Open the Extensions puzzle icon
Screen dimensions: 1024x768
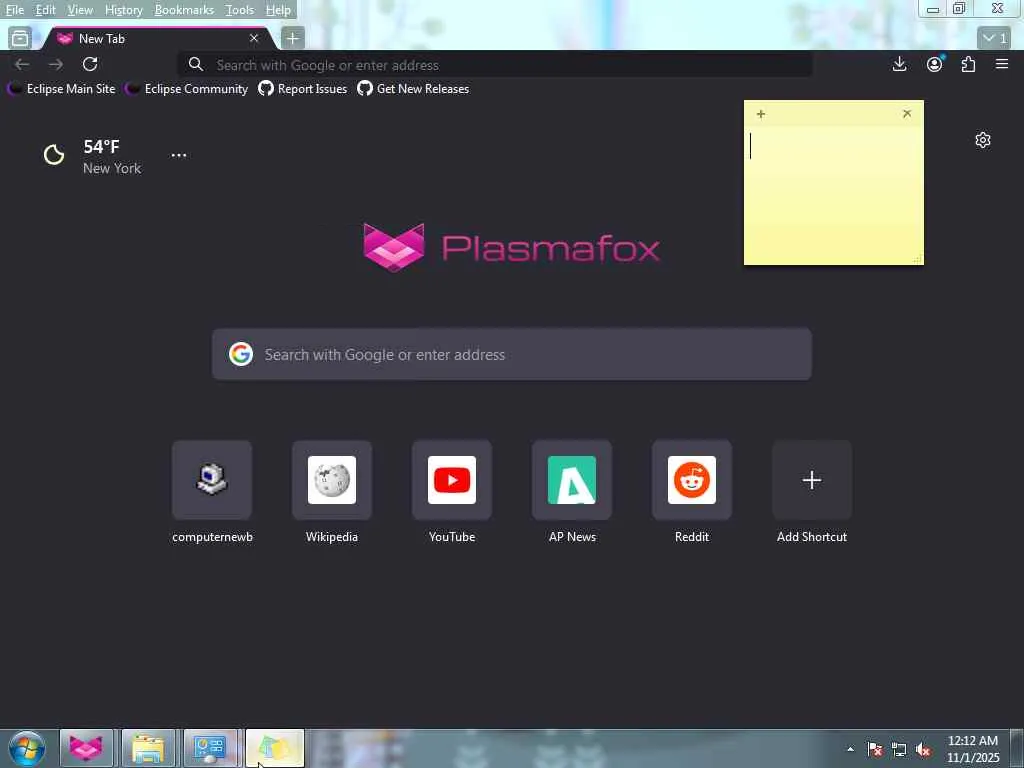[x=968, y=64]
